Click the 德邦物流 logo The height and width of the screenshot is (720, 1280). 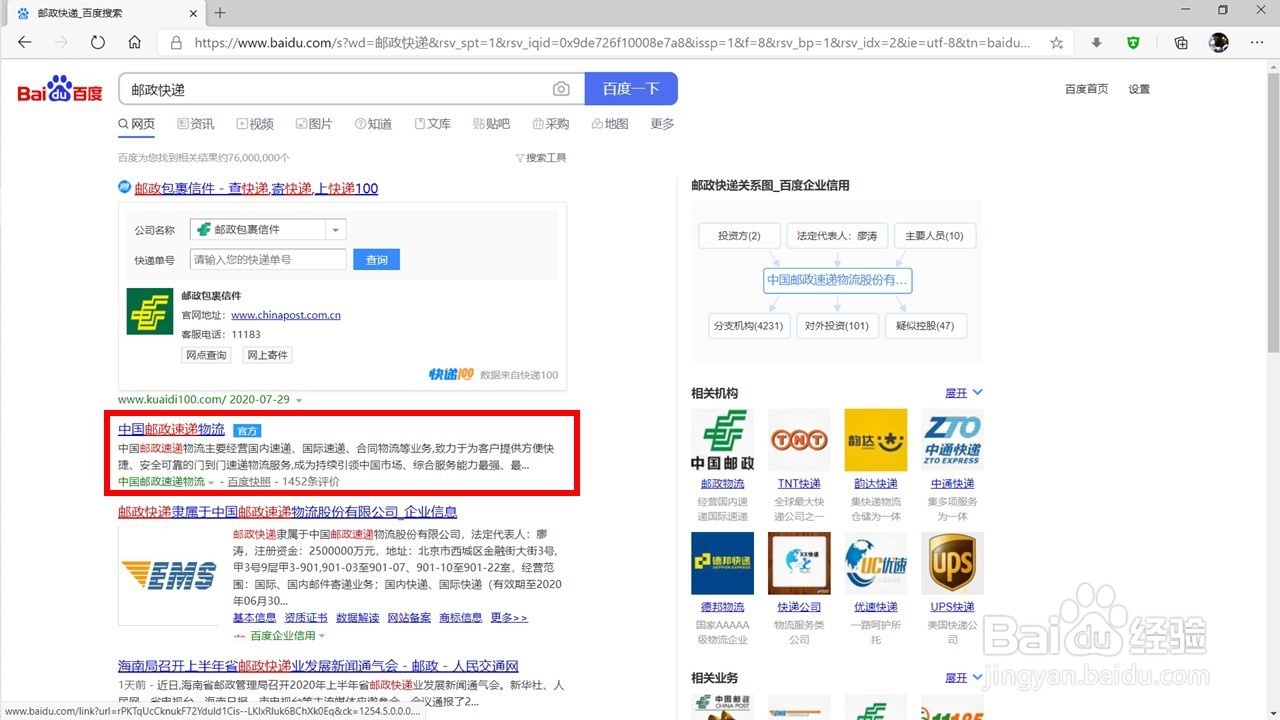pyautogui.click(x=722, y=562)
